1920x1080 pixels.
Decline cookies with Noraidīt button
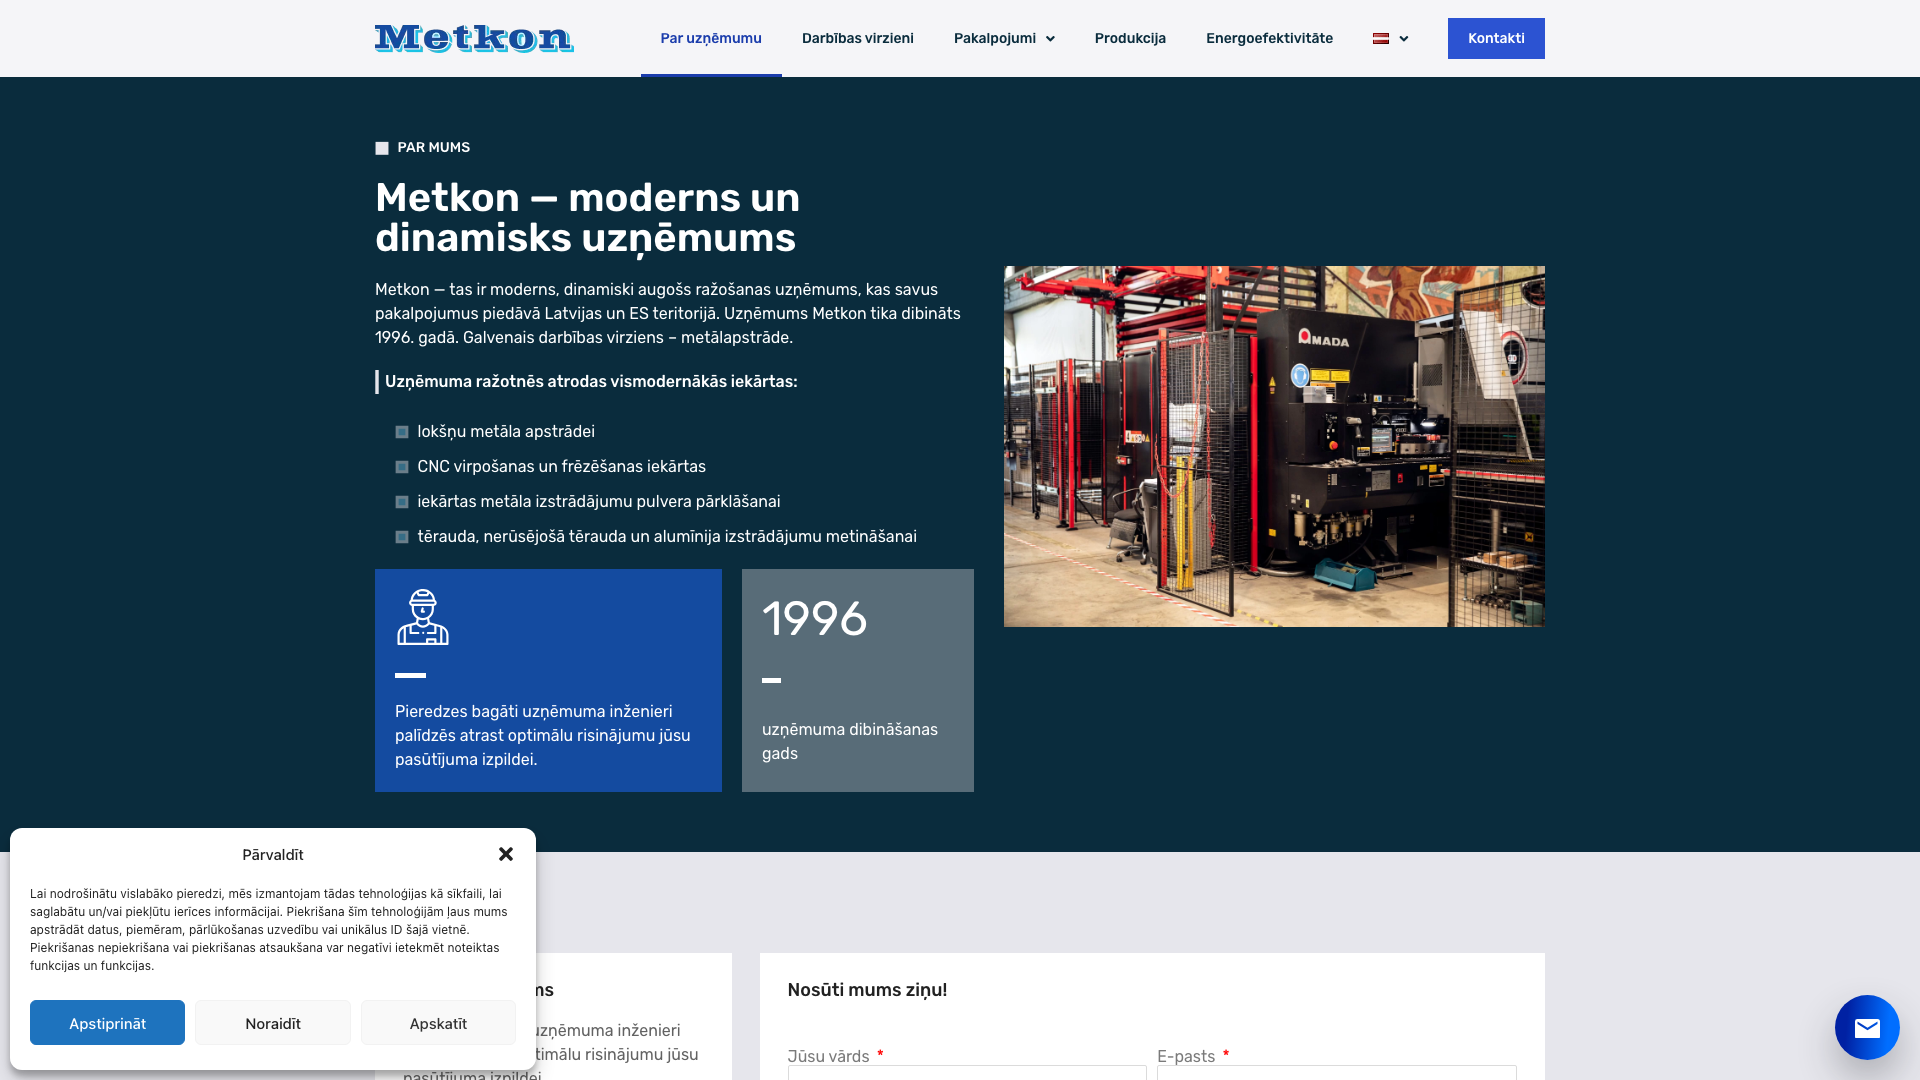tap(273, 1023)
